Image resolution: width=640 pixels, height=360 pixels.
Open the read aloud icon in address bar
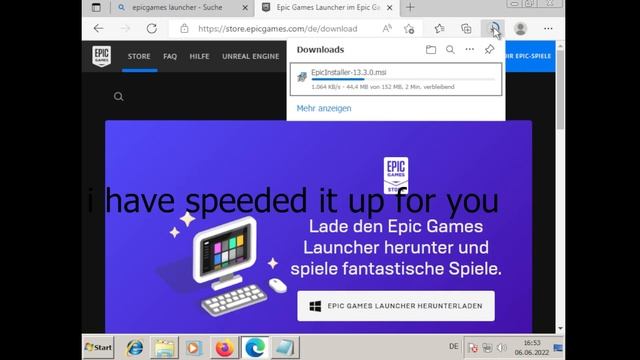pyautogui.click(x=387, y=29)
